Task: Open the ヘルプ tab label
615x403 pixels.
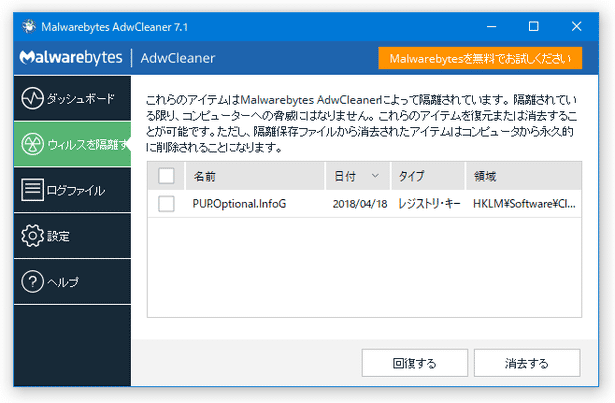Action: tap(62, 282)
